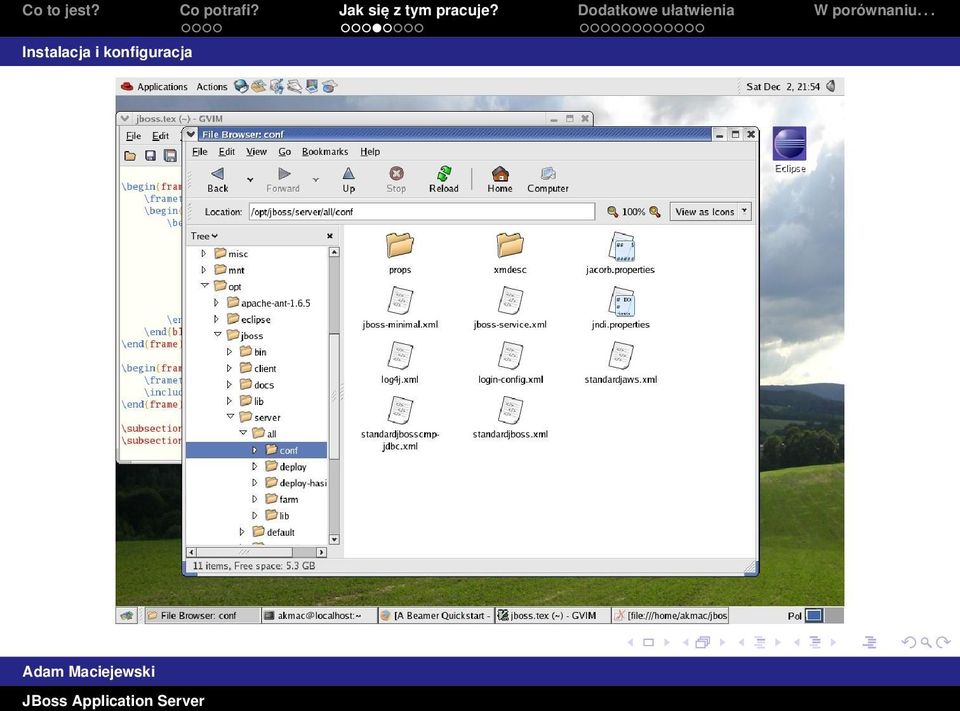
Task: Switch to jboss.tex GVIM taskbar button
Action: pyautogui.click(x=553, y=615)
